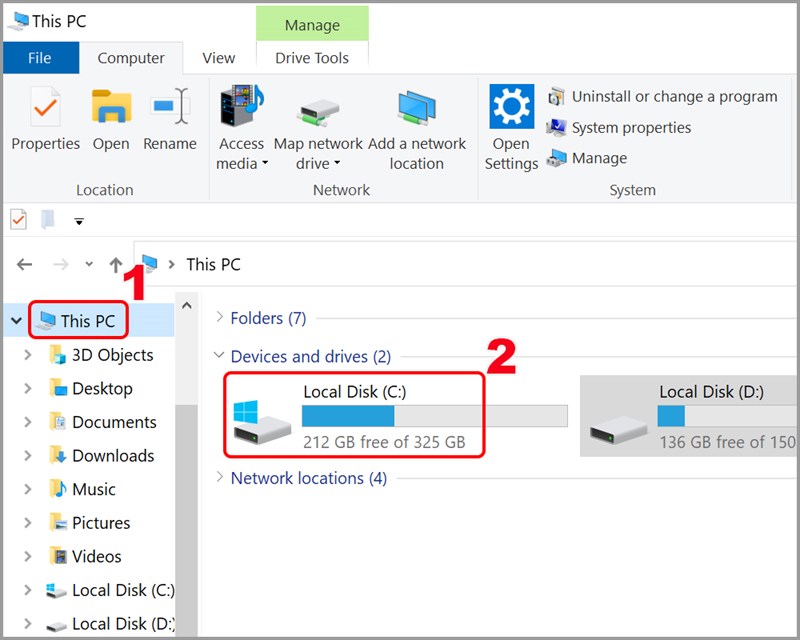Click Add a network location icon
800x640 pixels.
[x=416, y=108]
